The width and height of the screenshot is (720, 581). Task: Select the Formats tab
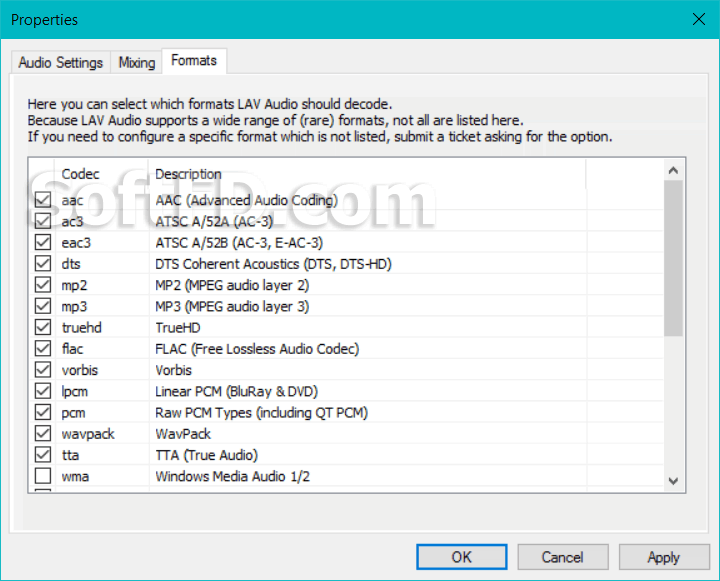(194, 61)
